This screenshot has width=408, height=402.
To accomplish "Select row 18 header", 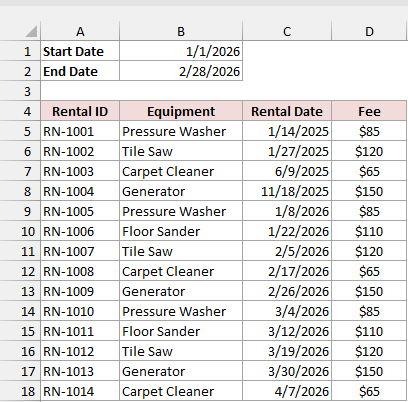I will tap(20, 391).
